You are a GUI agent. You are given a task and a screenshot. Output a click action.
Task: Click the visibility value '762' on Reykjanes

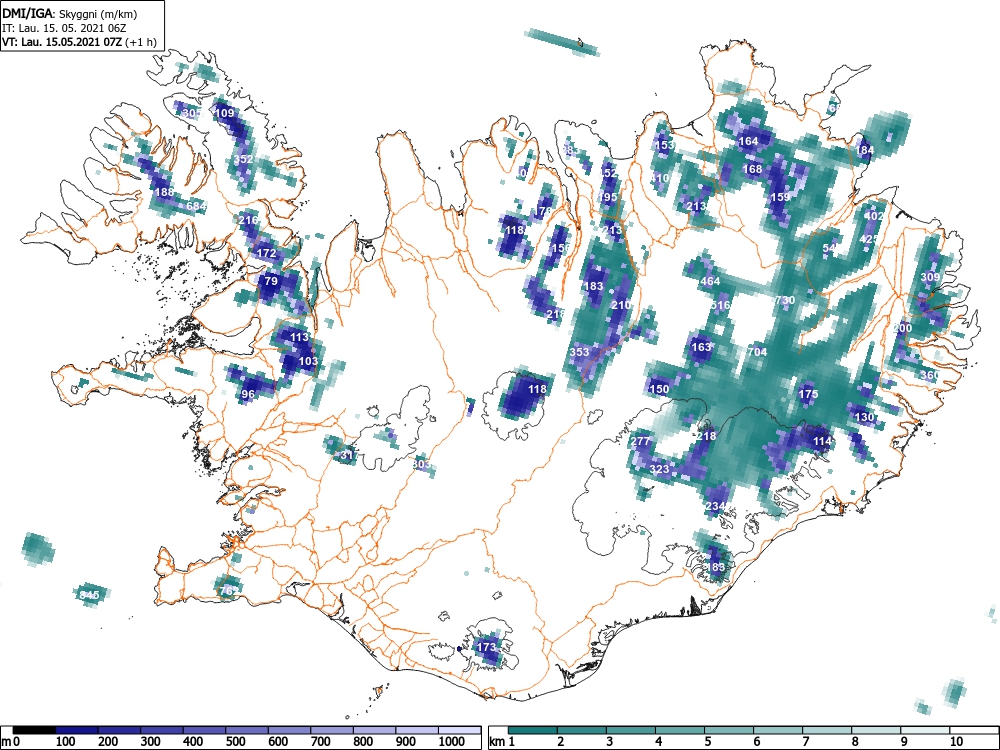tap(229, 591)
